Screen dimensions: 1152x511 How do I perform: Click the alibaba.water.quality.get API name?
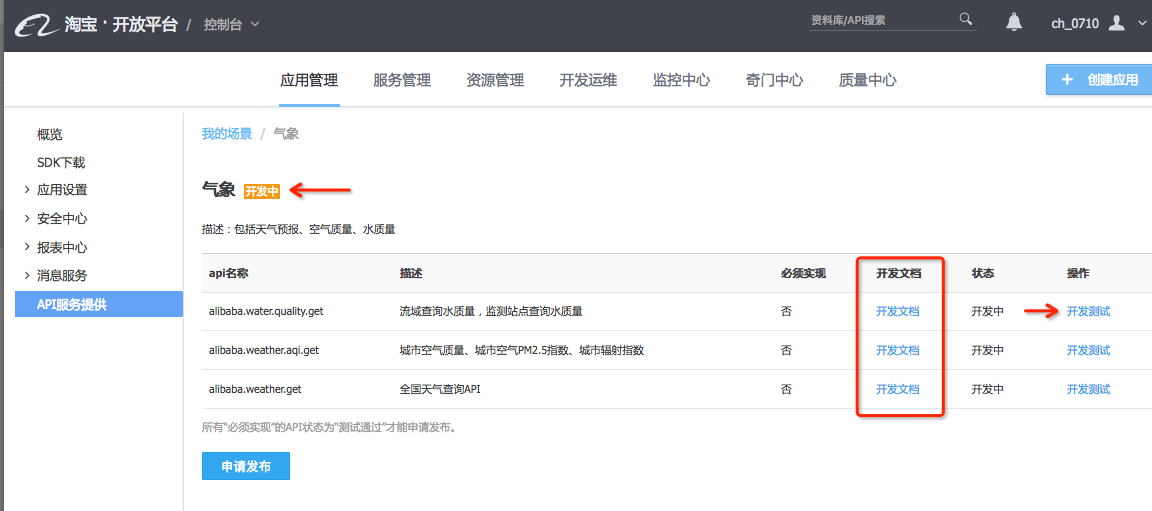click(x=267, y=311)
